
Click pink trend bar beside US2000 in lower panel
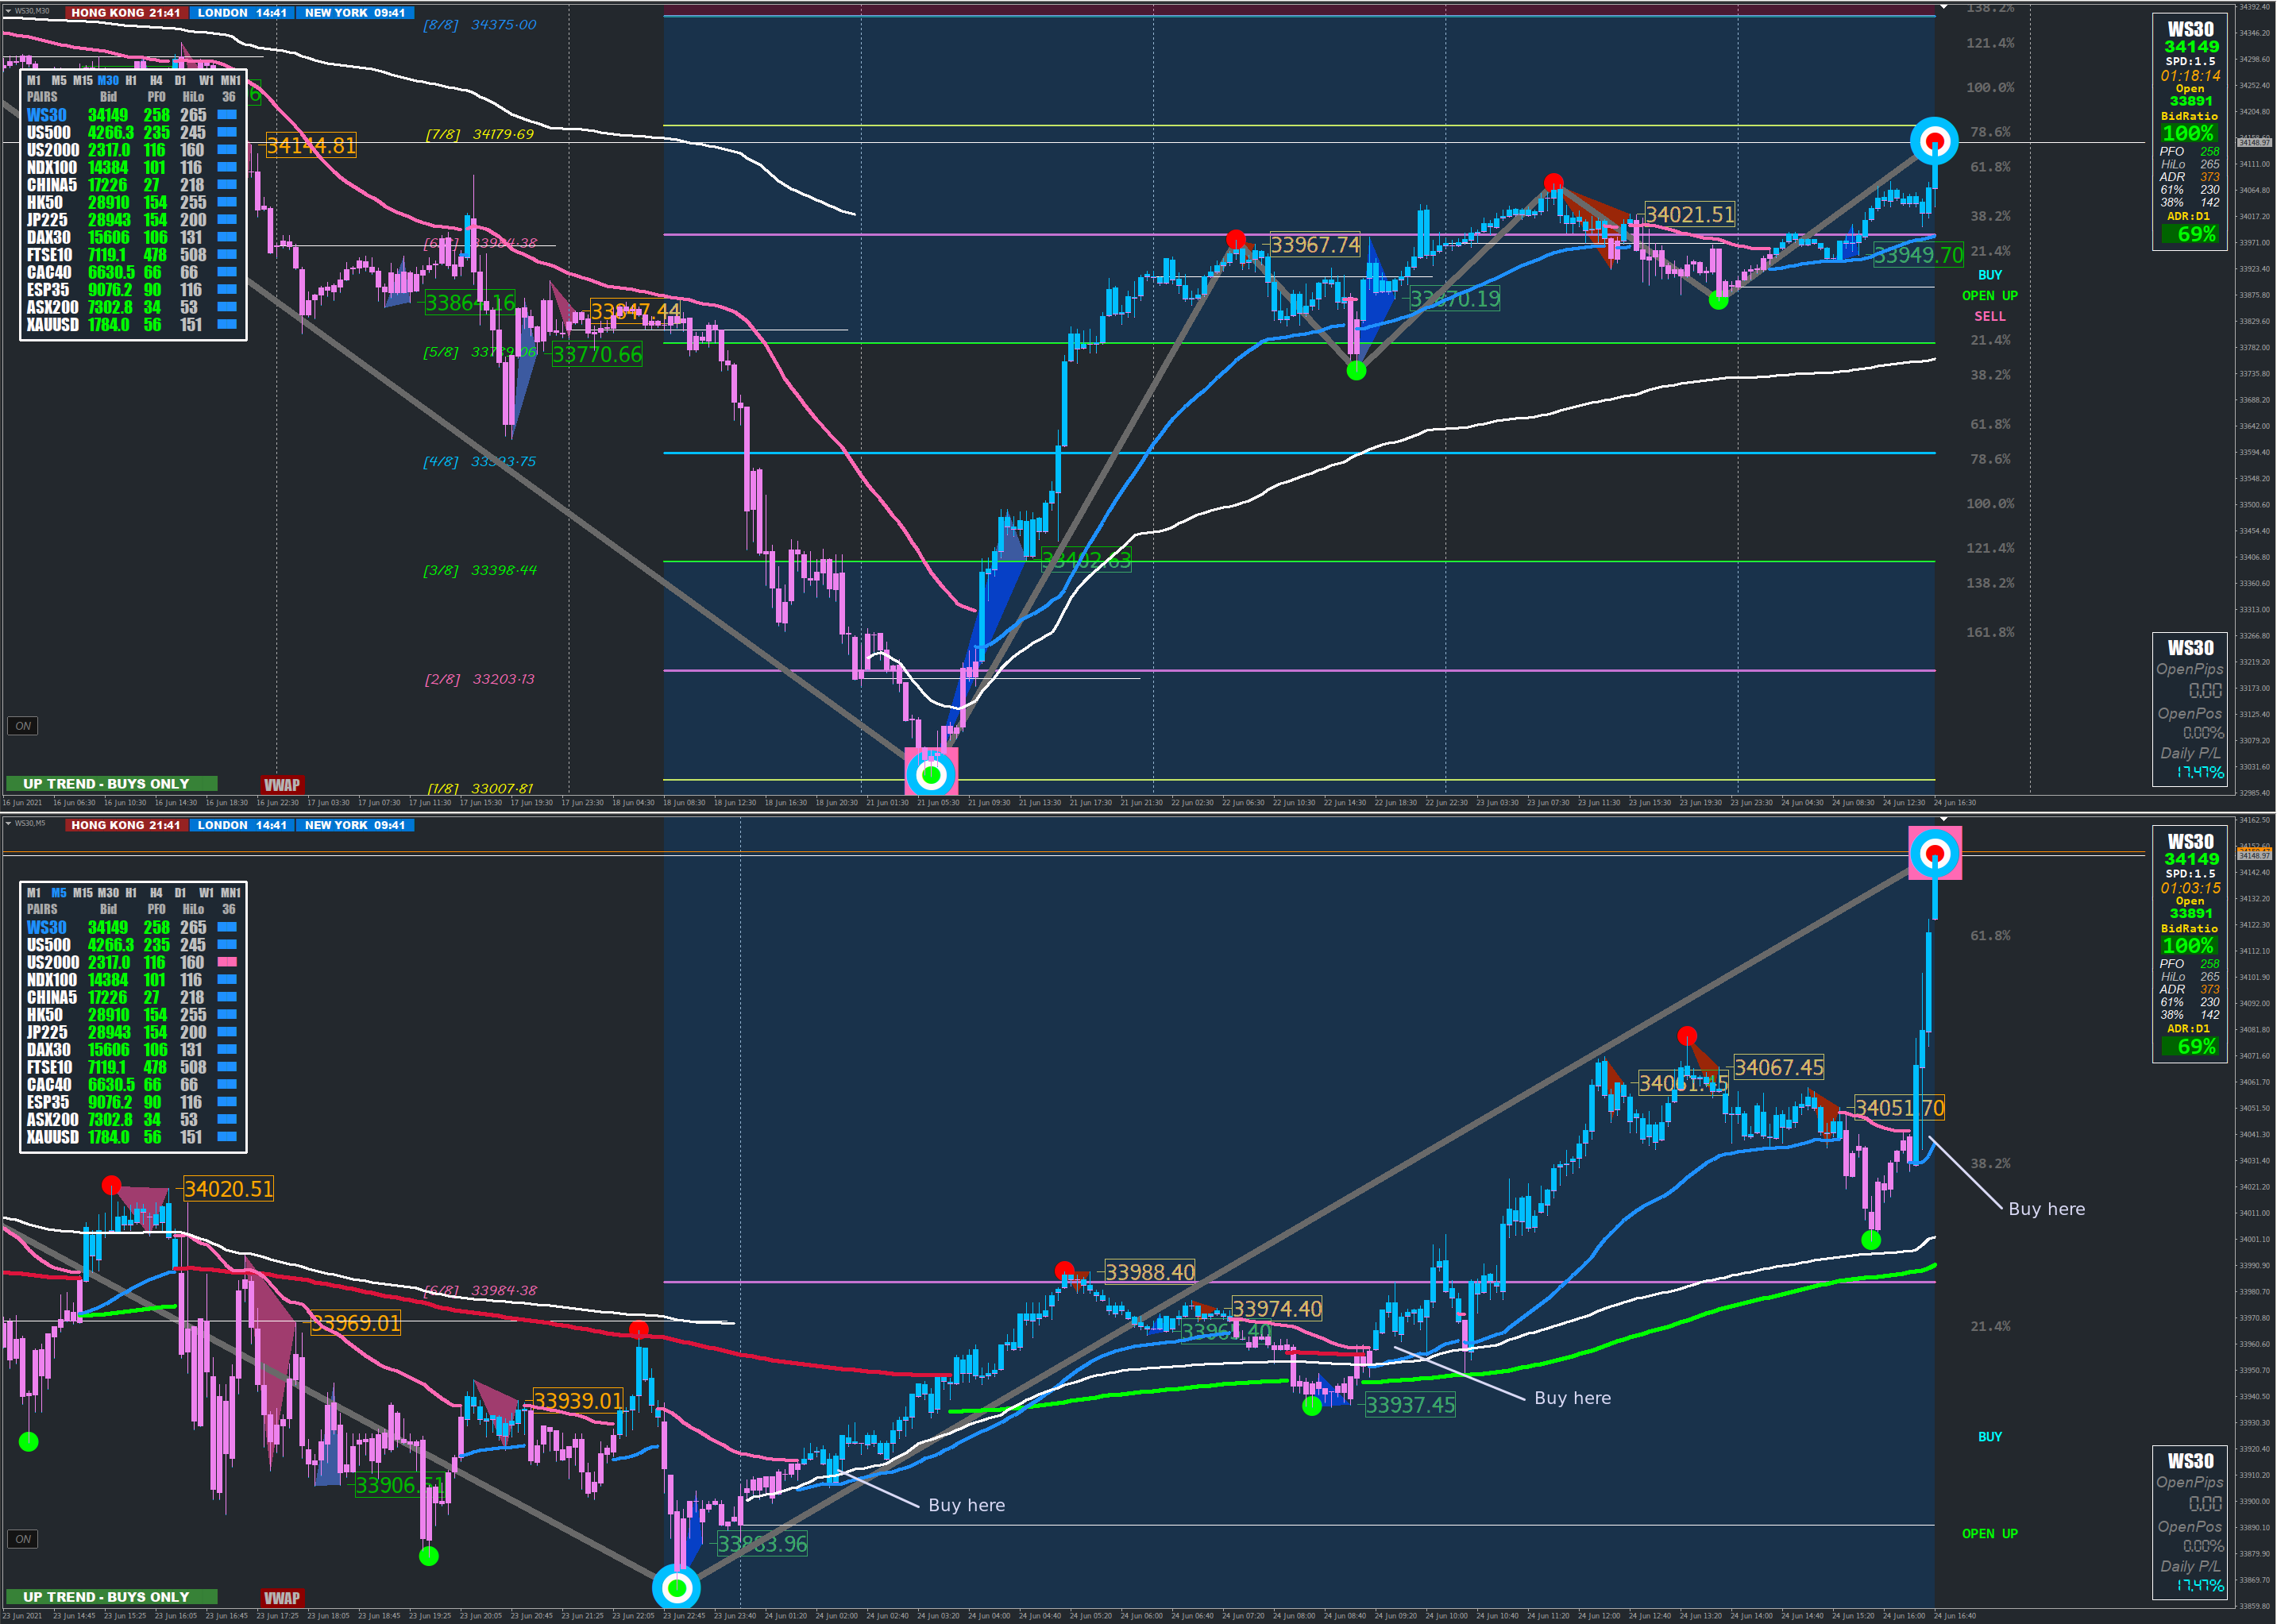click(x=227, y=962)
